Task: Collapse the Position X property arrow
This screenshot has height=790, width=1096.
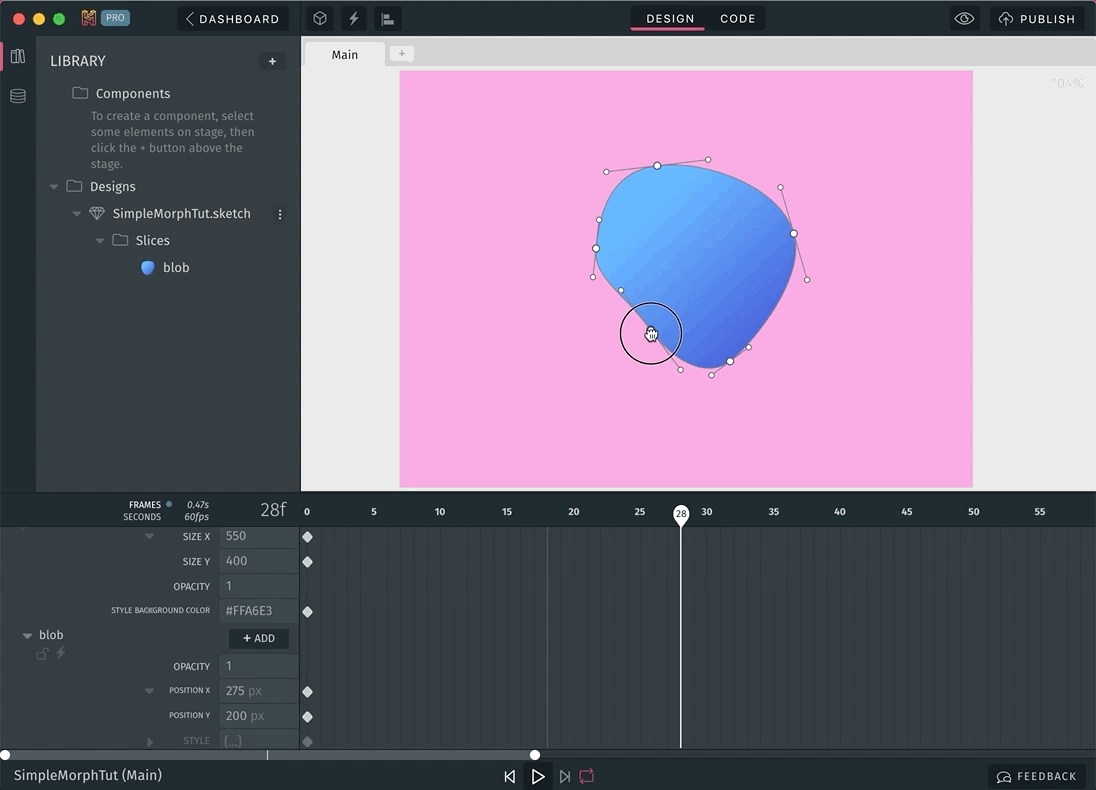Action: point(150,691)
